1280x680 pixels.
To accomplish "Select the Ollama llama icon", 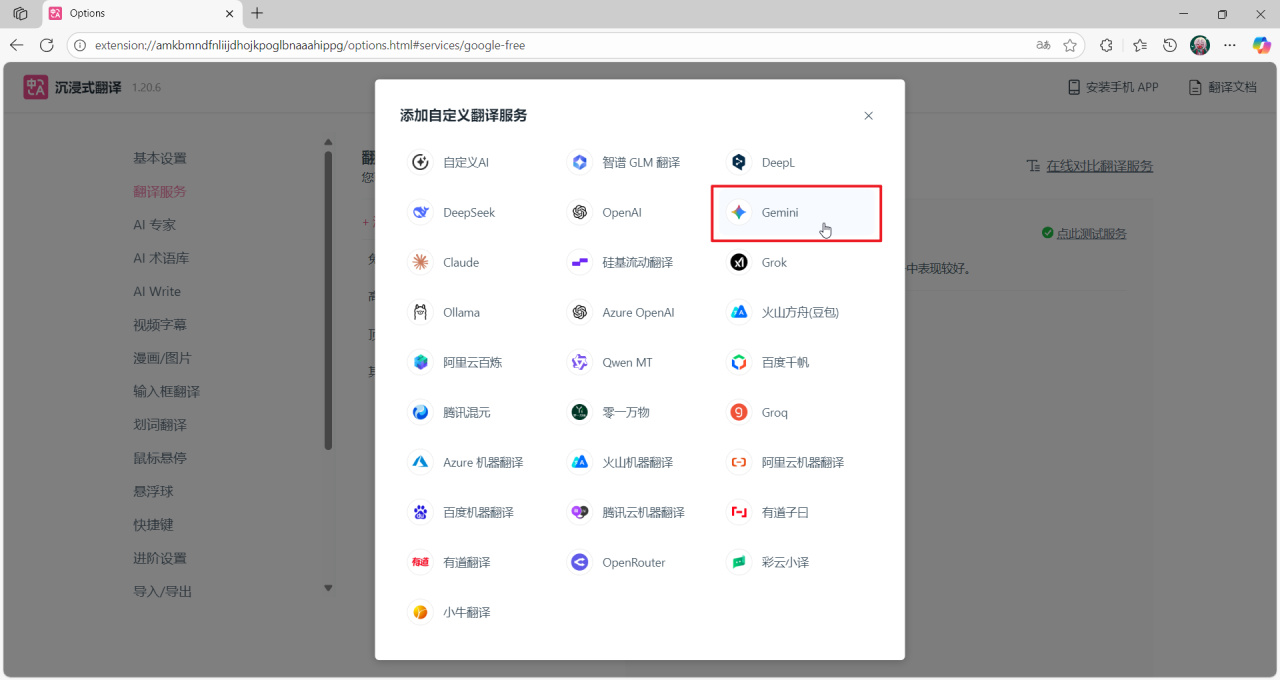I will coord(421,312).
